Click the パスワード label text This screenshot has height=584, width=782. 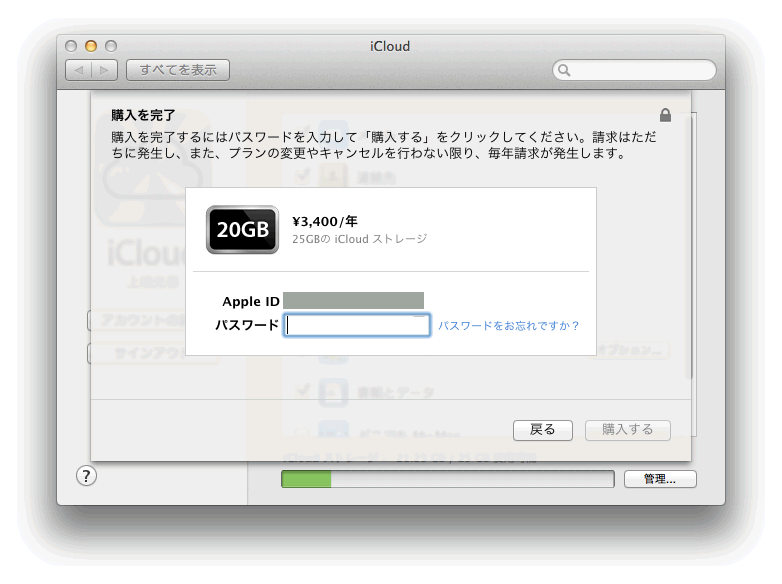point(247,325)
